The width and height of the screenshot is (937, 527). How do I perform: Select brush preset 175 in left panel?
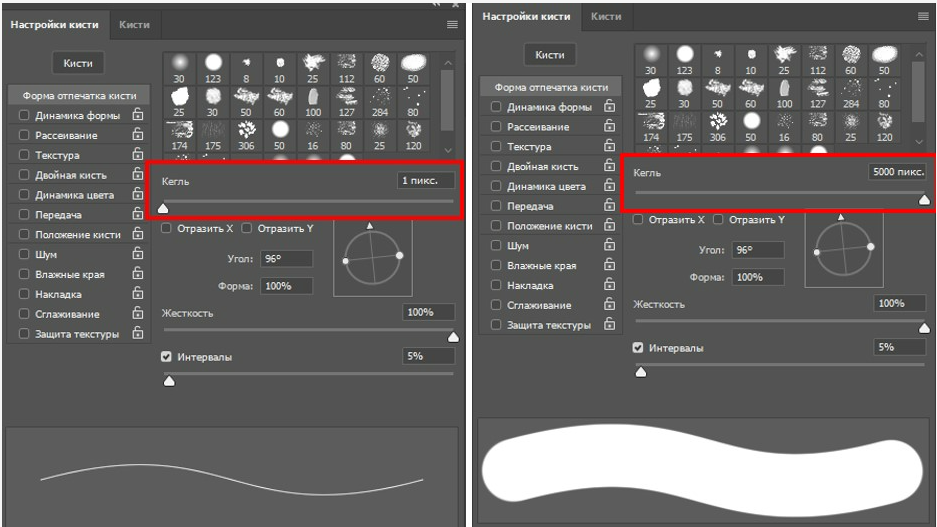213,136
